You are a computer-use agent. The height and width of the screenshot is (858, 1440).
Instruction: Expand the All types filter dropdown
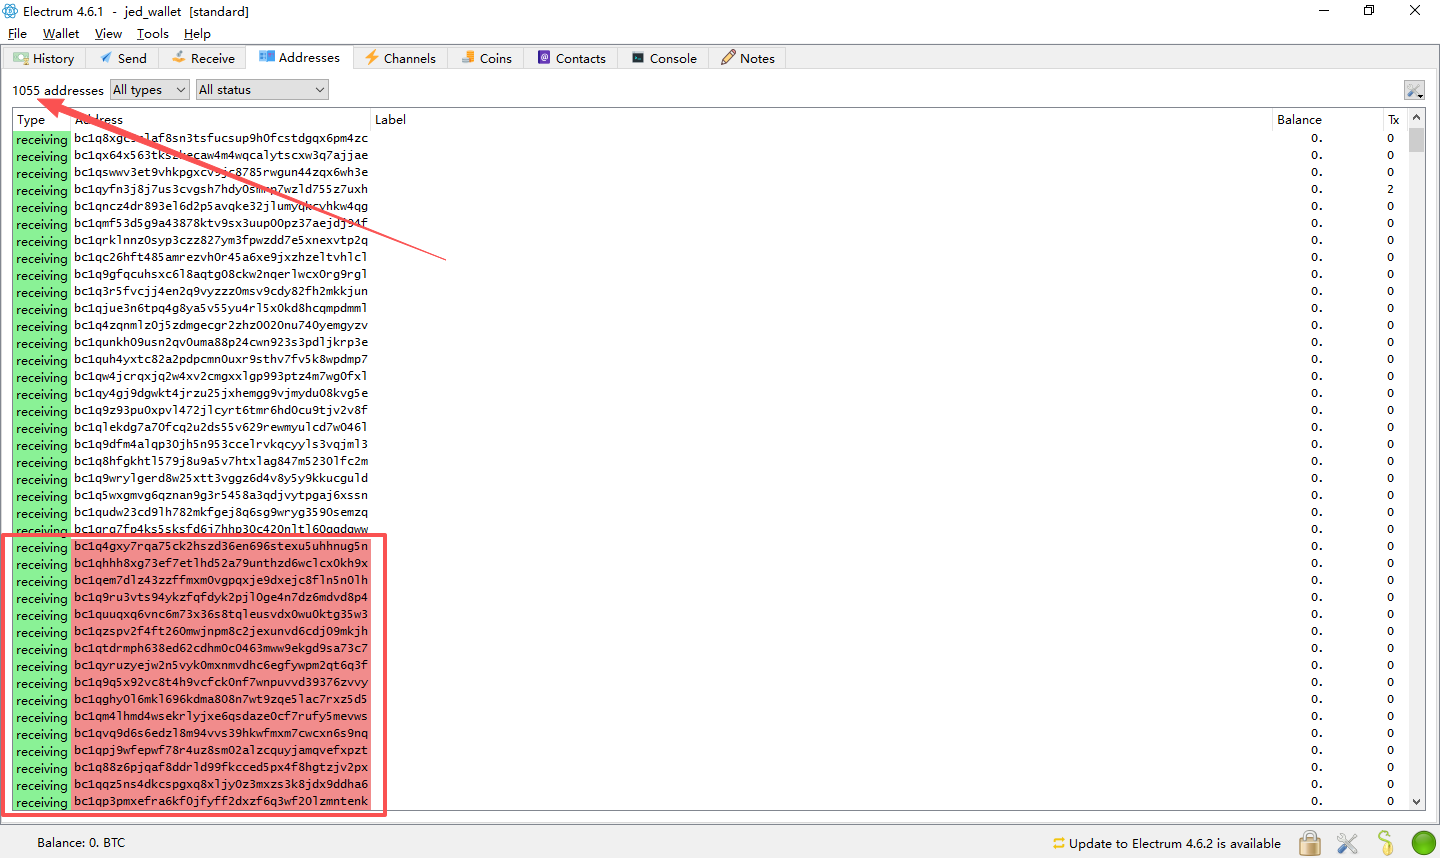(149, 90)
